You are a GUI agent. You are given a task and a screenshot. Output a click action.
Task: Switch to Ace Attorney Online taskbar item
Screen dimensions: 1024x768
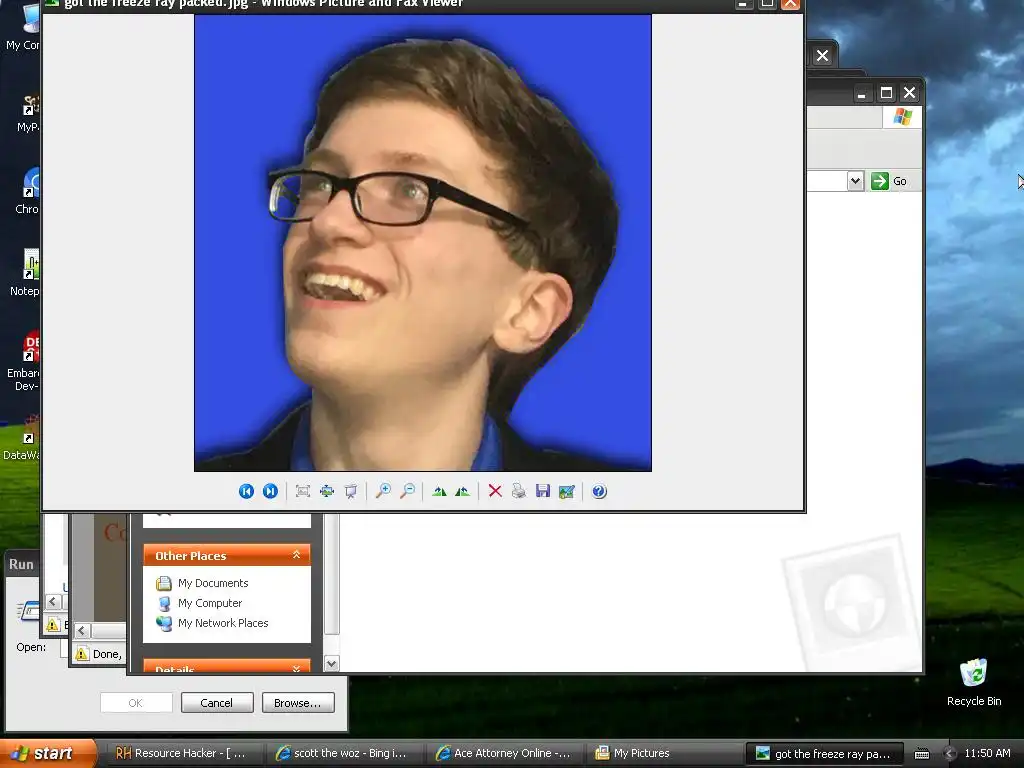pos(502,753)
